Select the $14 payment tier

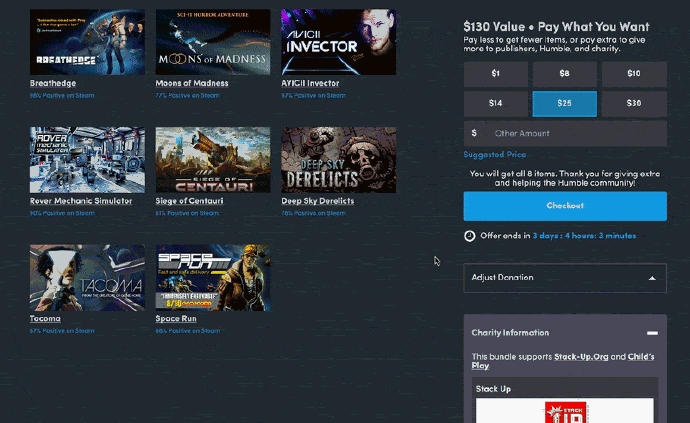coord(495,103)
